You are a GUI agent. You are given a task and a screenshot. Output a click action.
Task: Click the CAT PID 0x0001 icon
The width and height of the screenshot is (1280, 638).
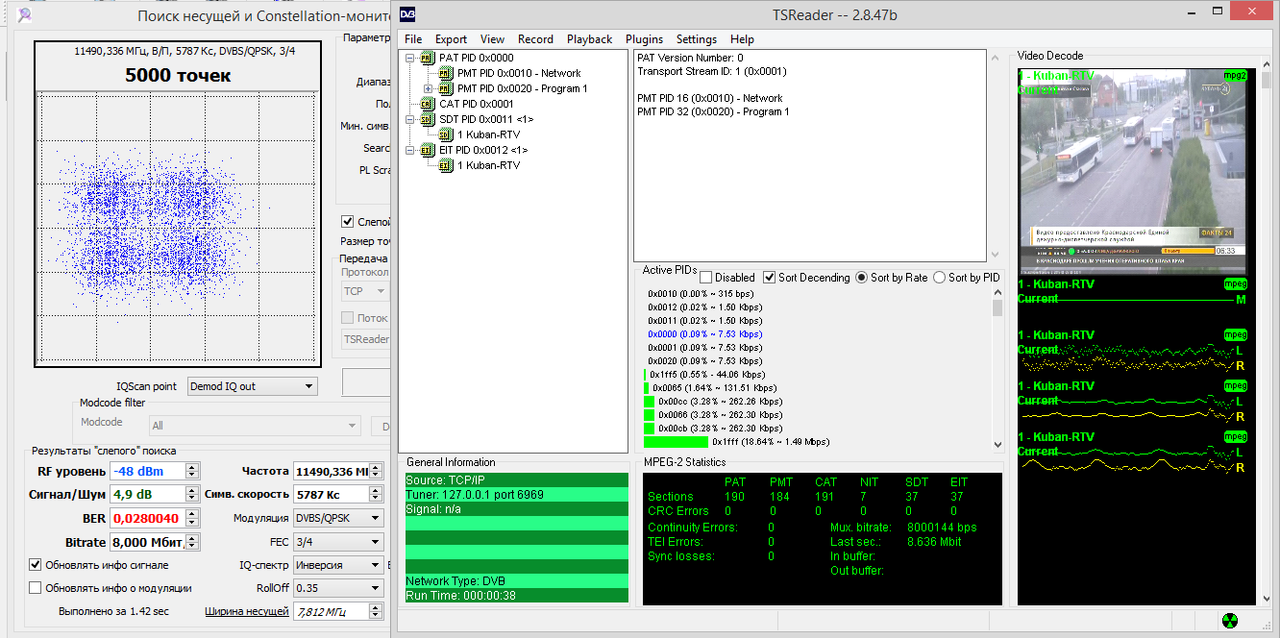point(427,104)
